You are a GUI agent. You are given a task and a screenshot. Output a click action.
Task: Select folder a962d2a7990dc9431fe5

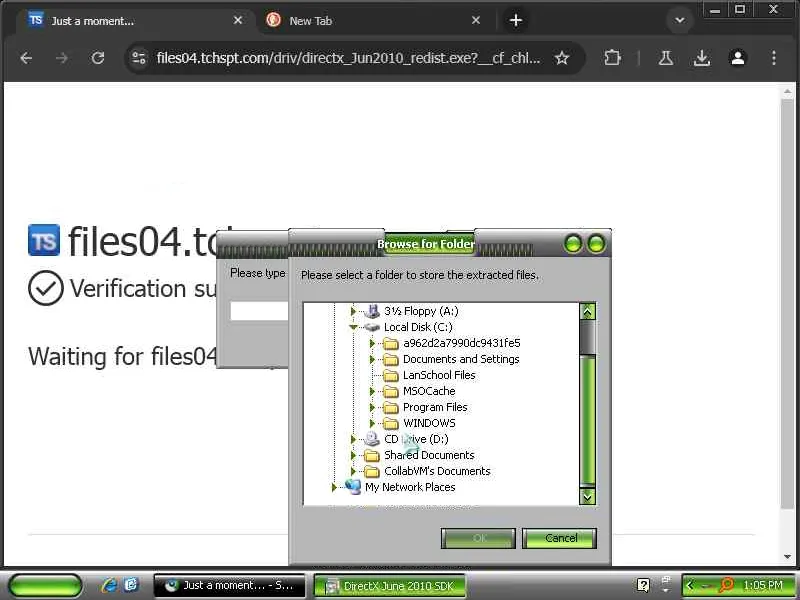point(462,343)
